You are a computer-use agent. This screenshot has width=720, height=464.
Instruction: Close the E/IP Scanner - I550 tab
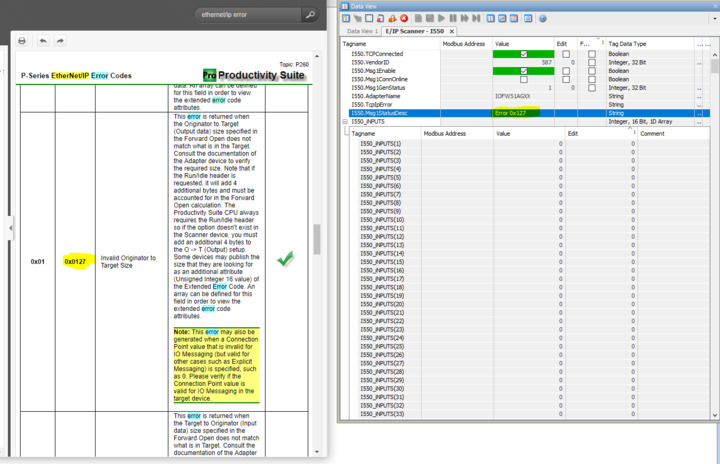point(452,31)
